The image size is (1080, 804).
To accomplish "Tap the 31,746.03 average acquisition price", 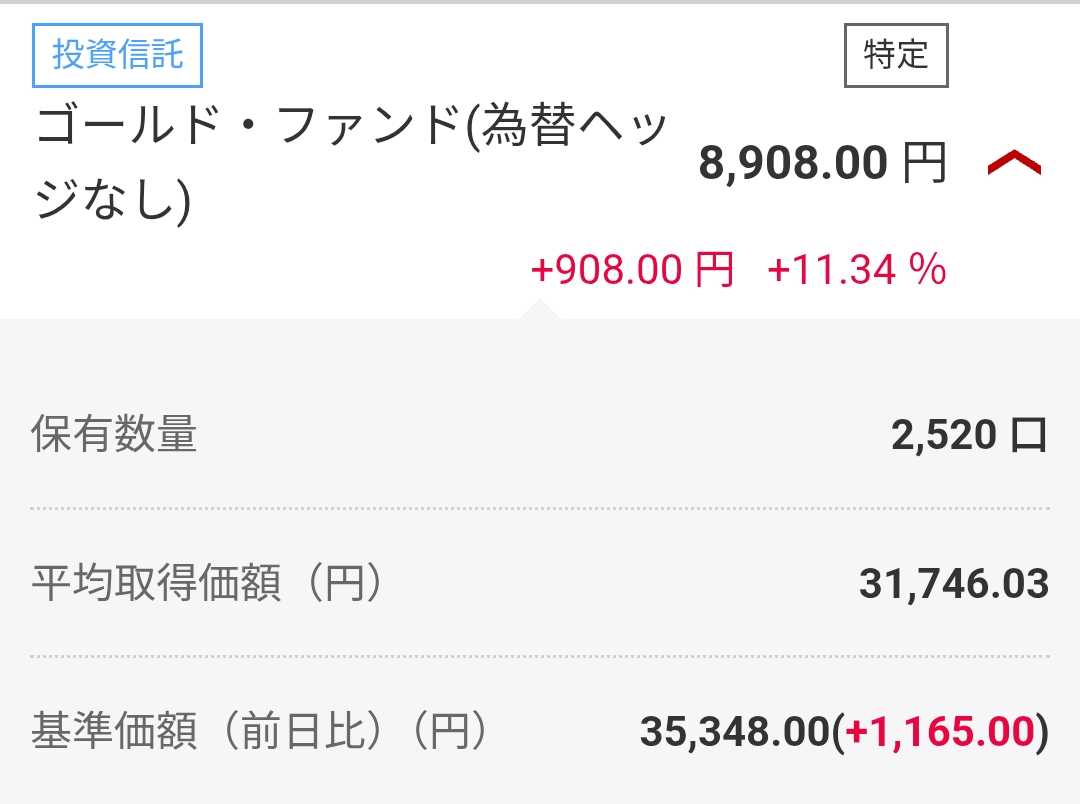I will coord(953,584).
